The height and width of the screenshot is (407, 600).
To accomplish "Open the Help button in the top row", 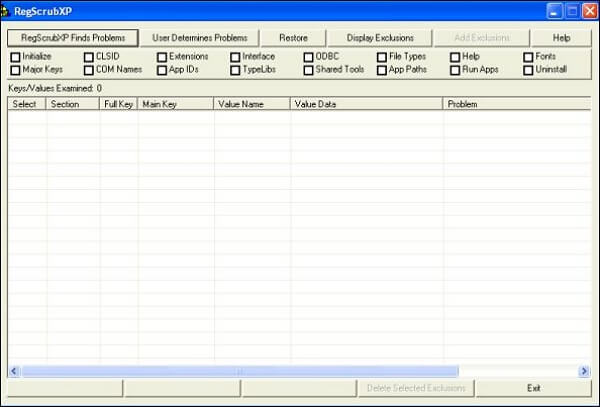I will pyautogui.click(x=561, y=38).
